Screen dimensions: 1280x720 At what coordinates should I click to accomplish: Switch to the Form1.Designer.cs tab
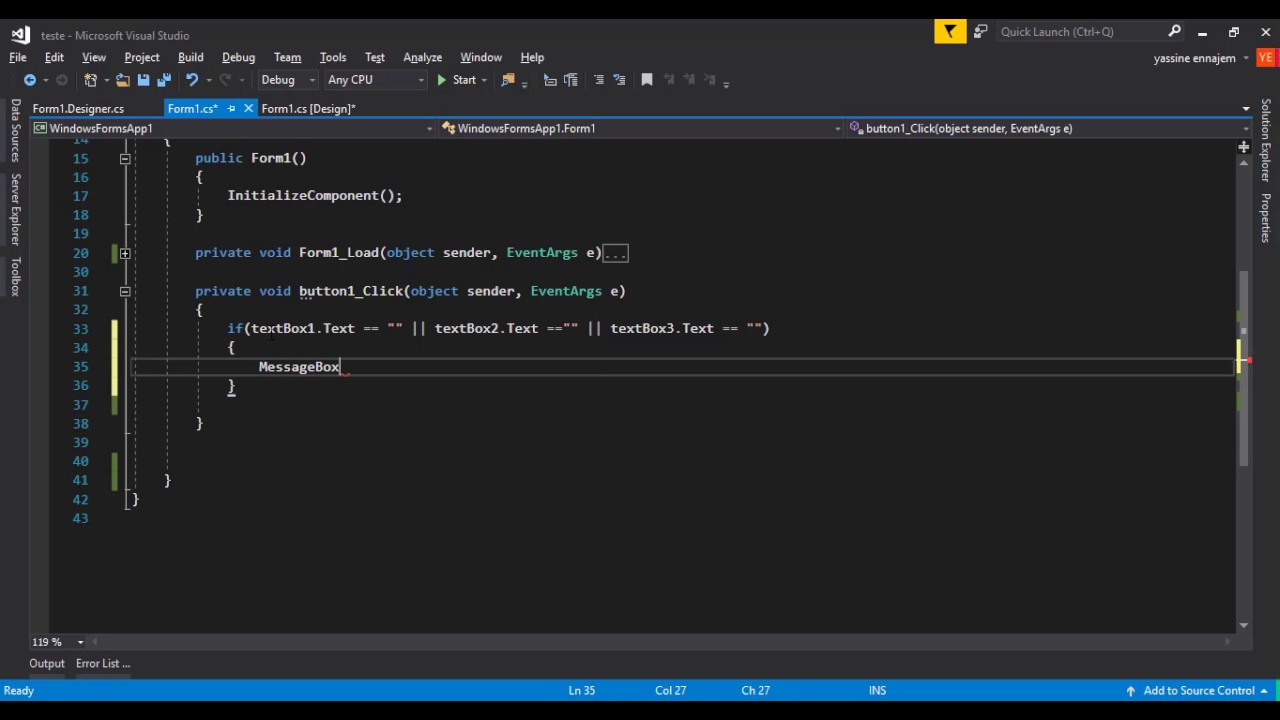pos(78,108)
